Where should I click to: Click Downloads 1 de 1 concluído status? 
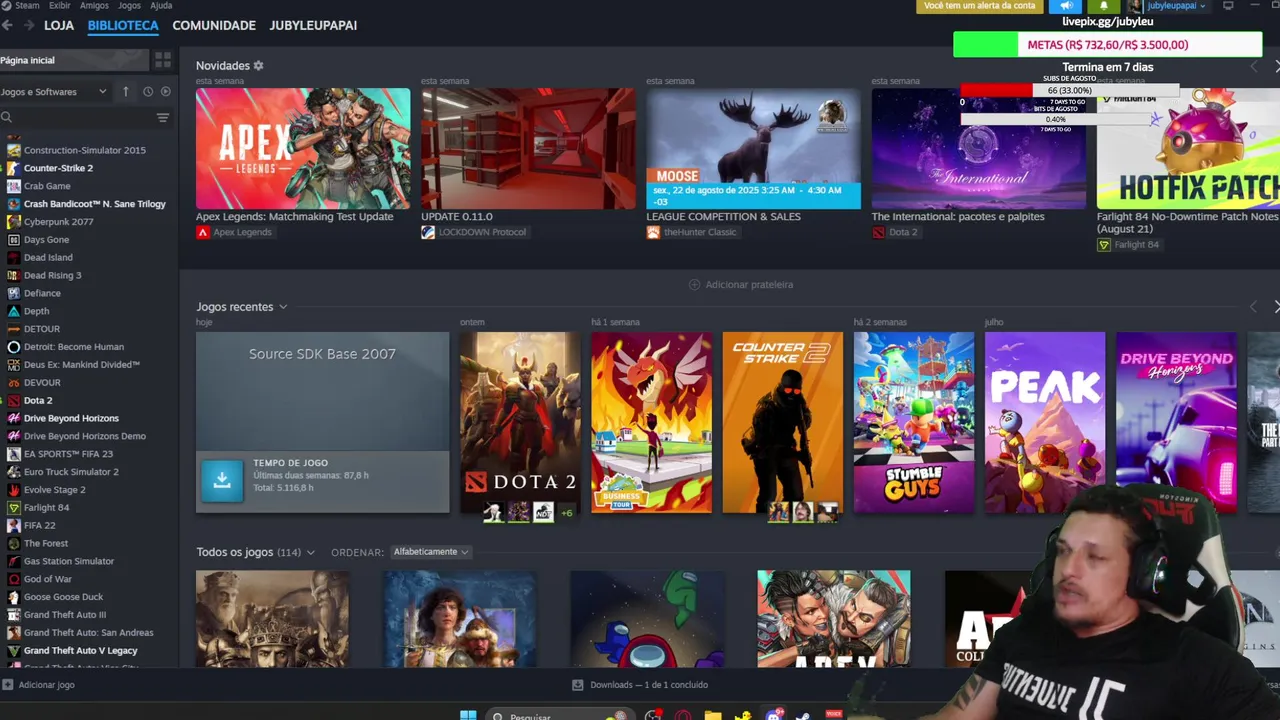(649, 685)
